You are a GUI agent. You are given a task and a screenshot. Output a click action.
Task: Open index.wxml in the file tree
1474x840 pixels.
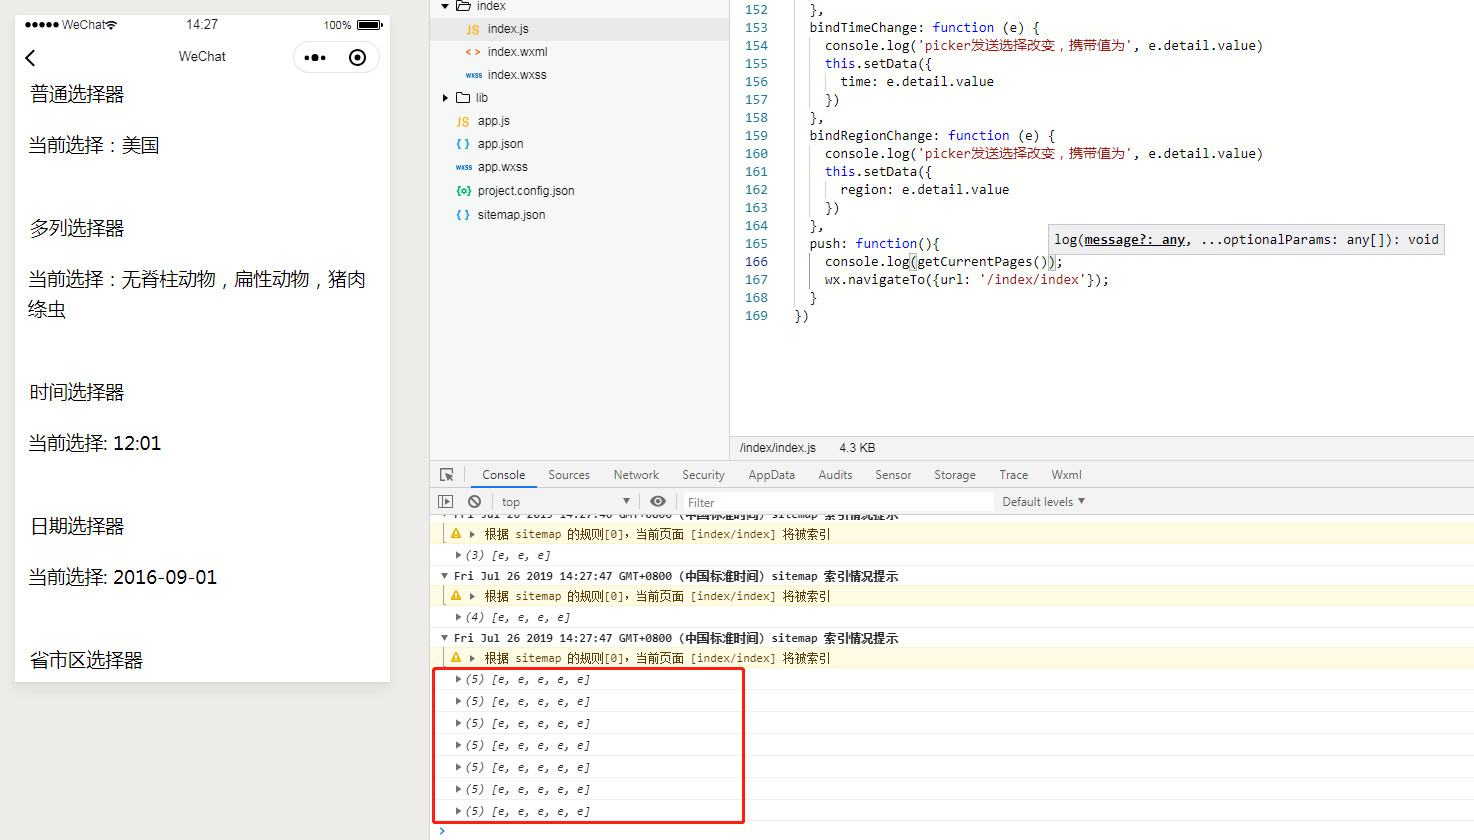coord(517,52)
